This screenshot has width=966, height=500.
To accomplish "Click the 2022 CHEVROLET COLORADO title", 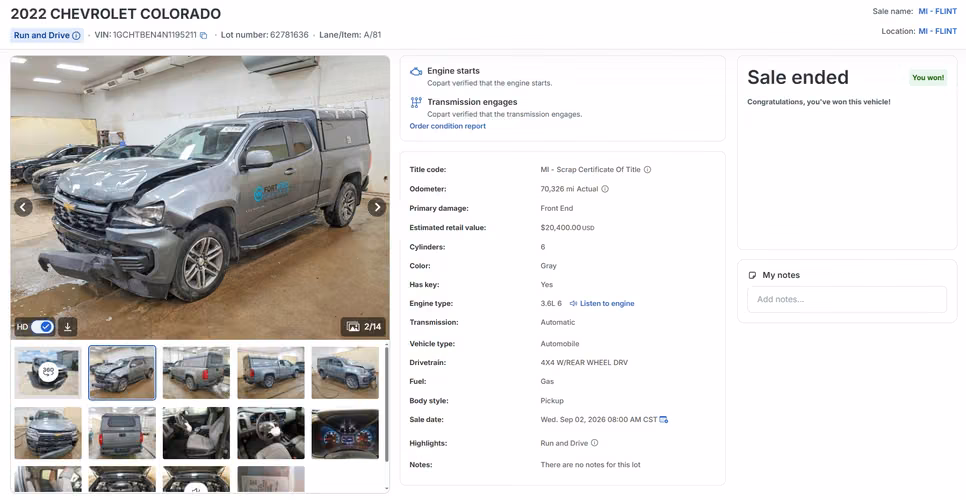I will tap(116, 14).
